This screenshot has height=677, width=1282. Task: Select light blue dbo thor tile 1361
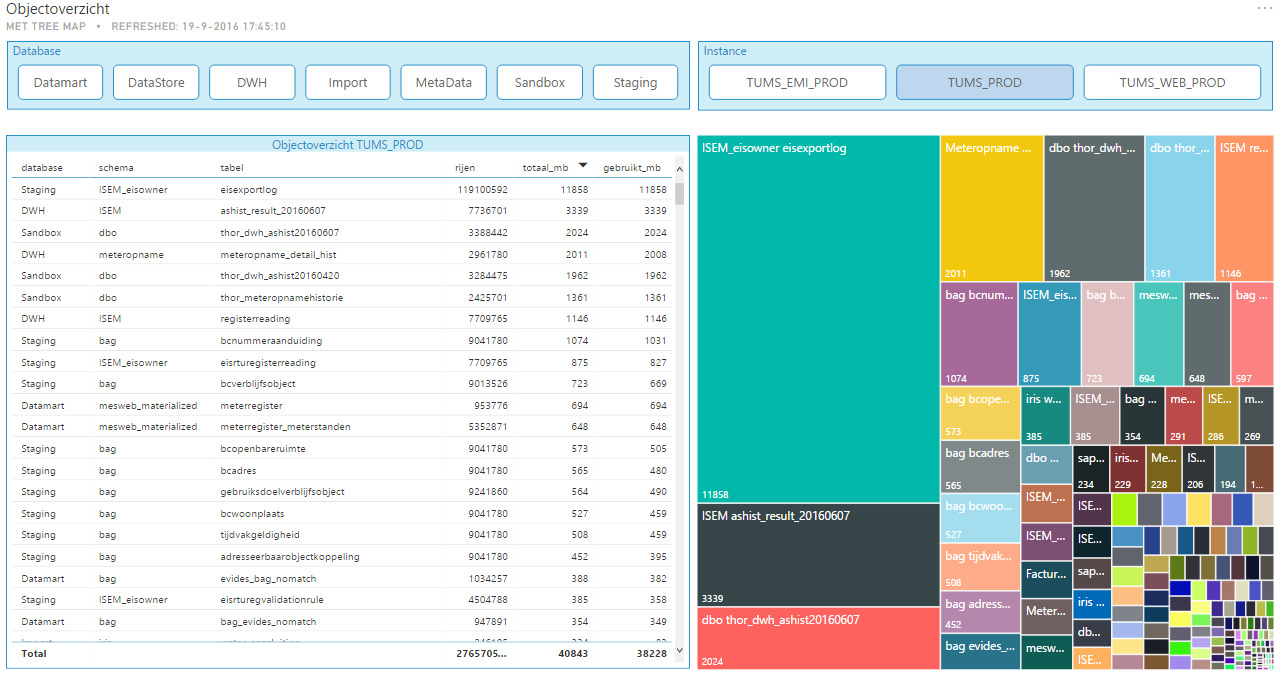1180,209
